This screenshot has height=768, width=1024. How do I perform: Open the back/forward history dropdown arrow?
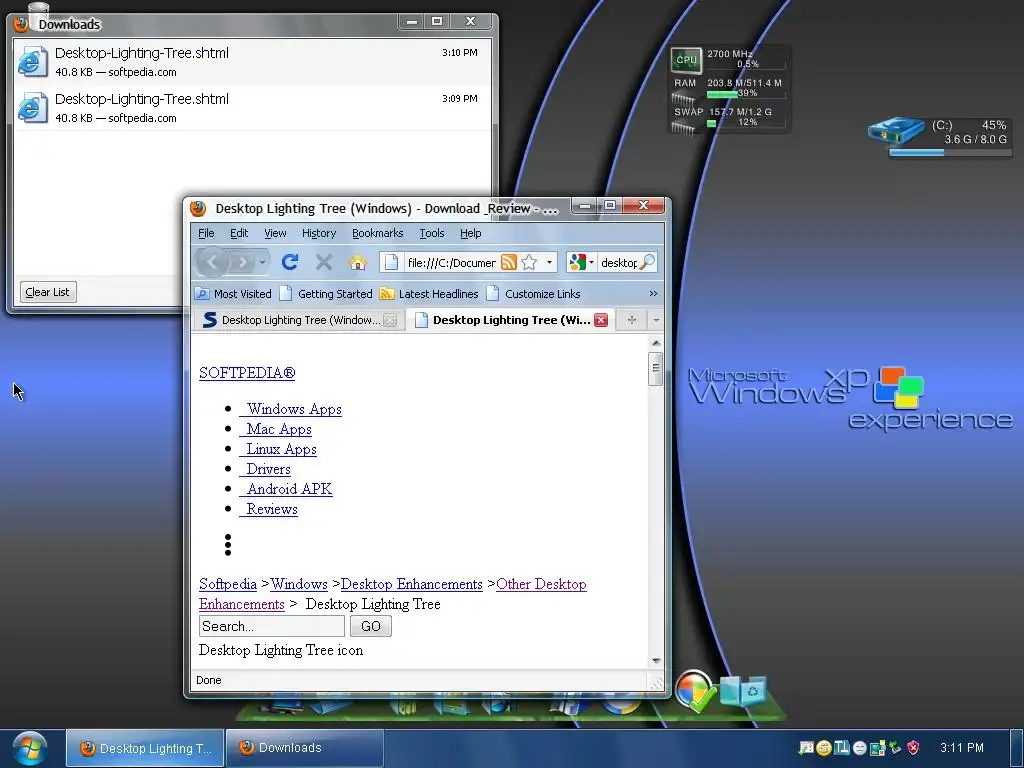point(263,262)
